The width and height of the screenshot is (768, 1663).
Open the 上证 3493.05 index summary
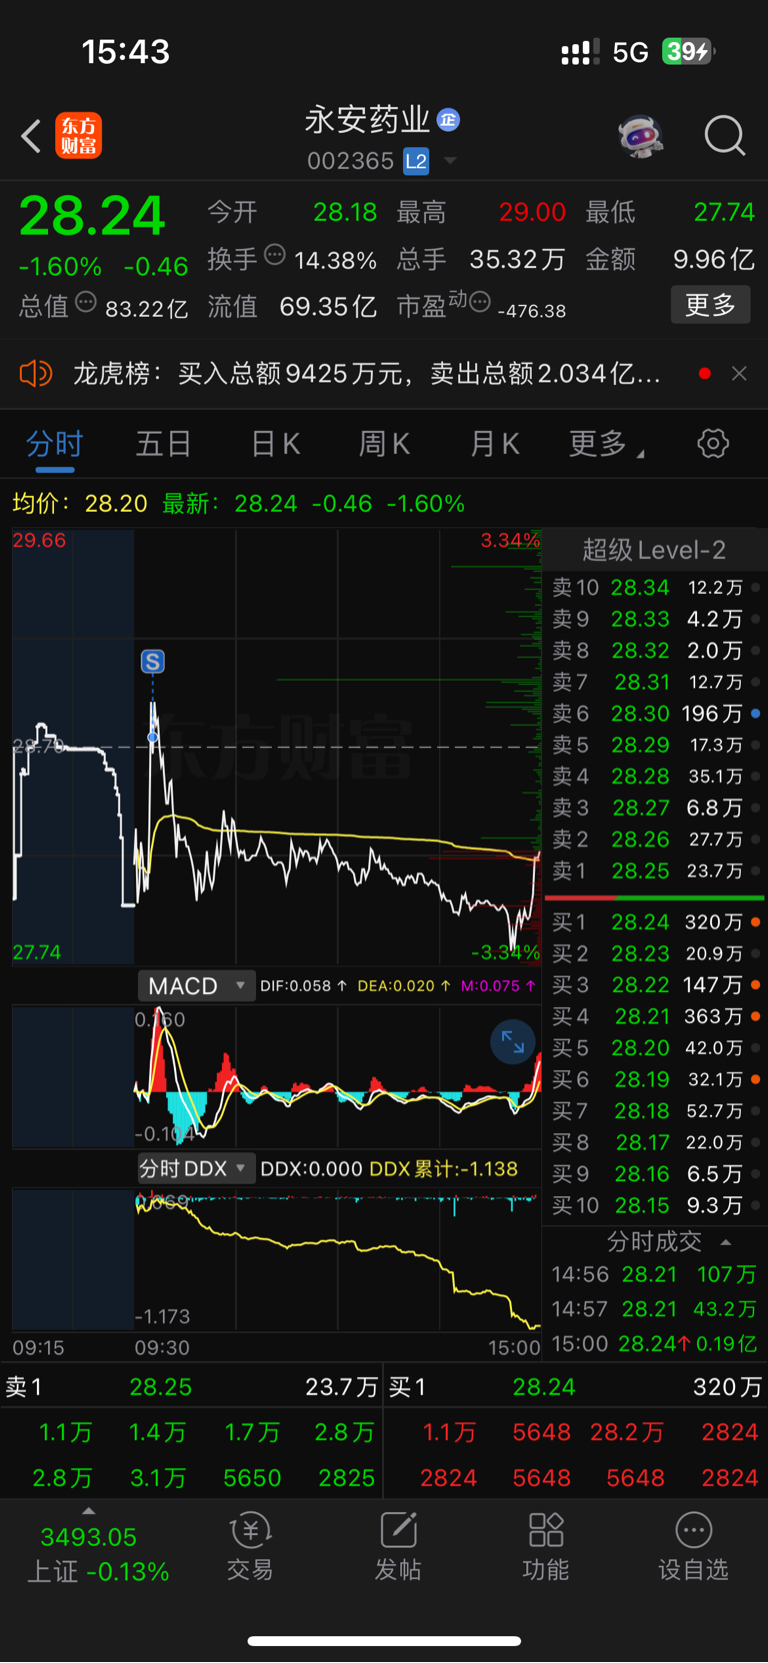(97, 1554)
